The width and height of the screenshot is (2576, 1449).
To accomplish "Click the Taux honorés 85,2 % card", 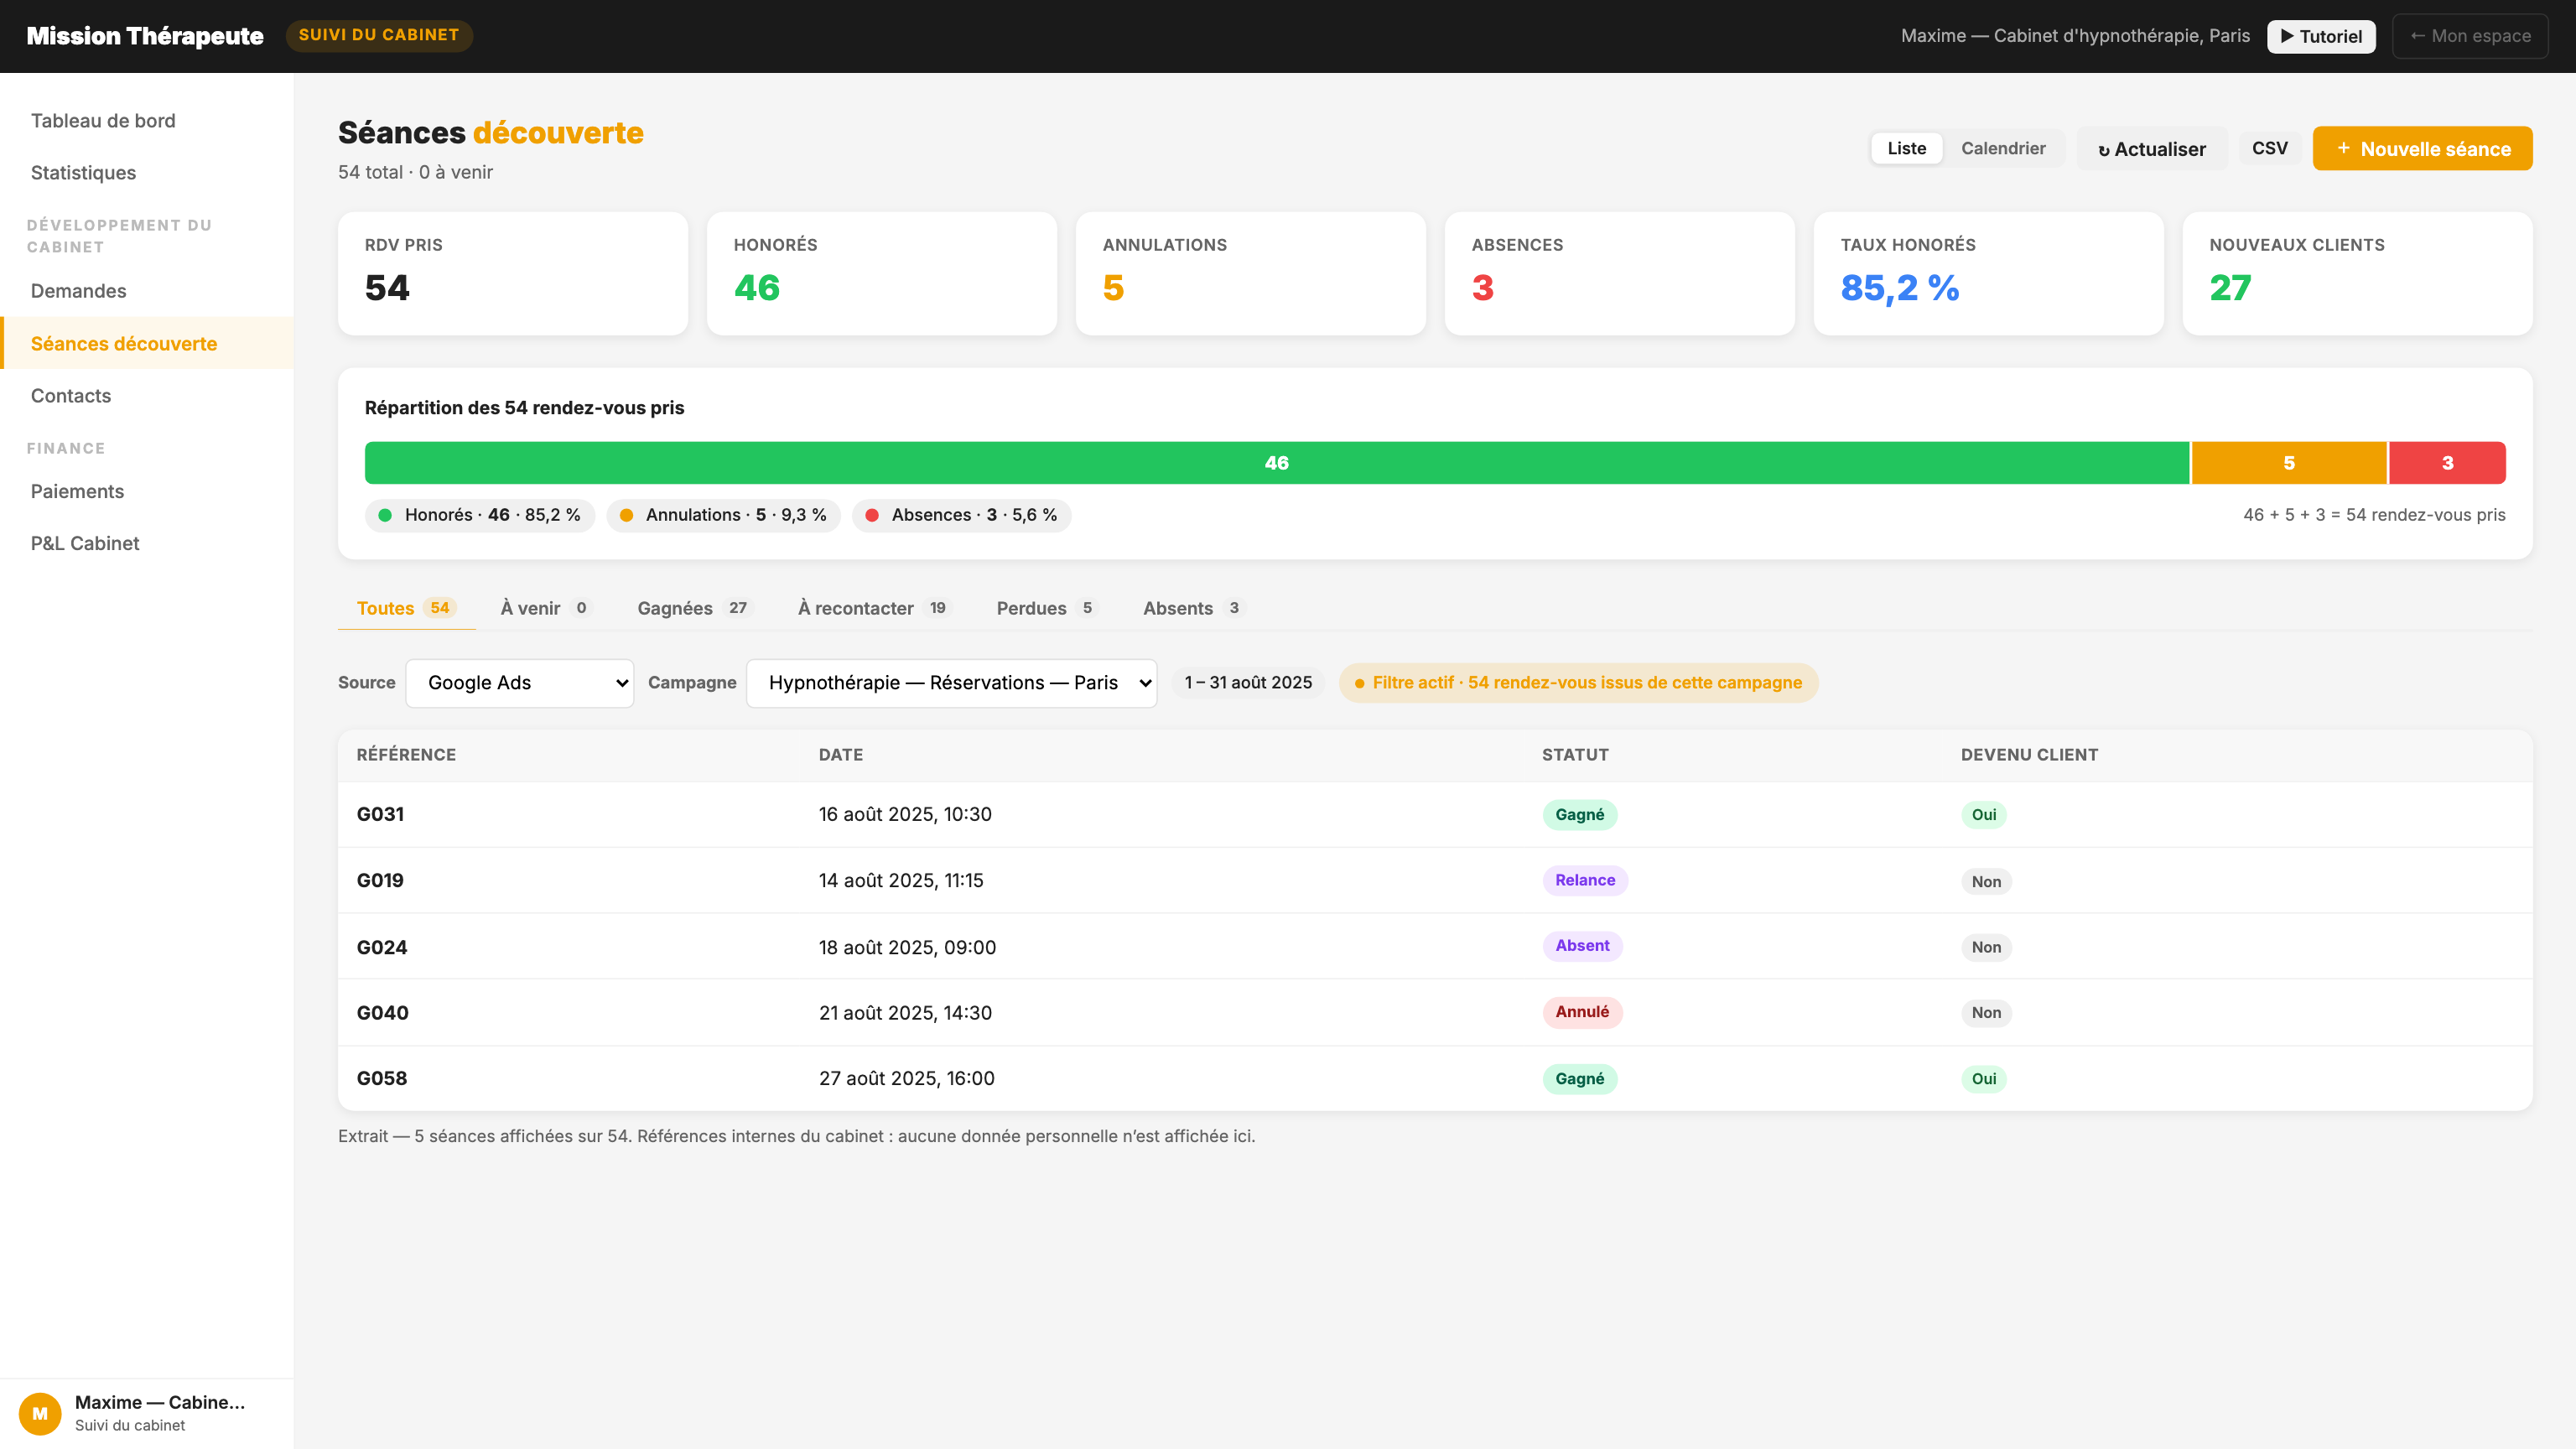I will coord(1988,273).
